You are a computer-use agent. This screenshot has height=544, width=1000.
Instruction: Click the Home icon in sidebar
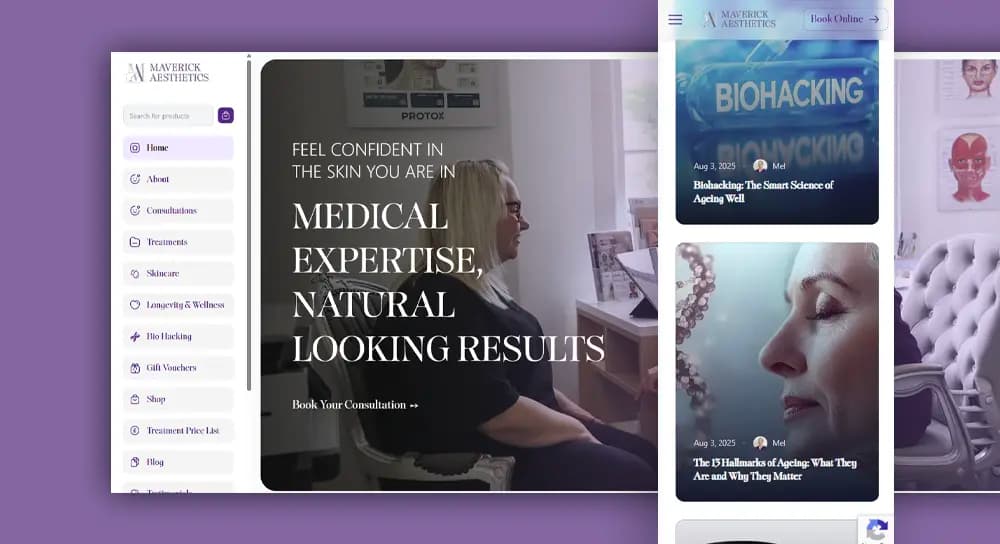(135, 148)
